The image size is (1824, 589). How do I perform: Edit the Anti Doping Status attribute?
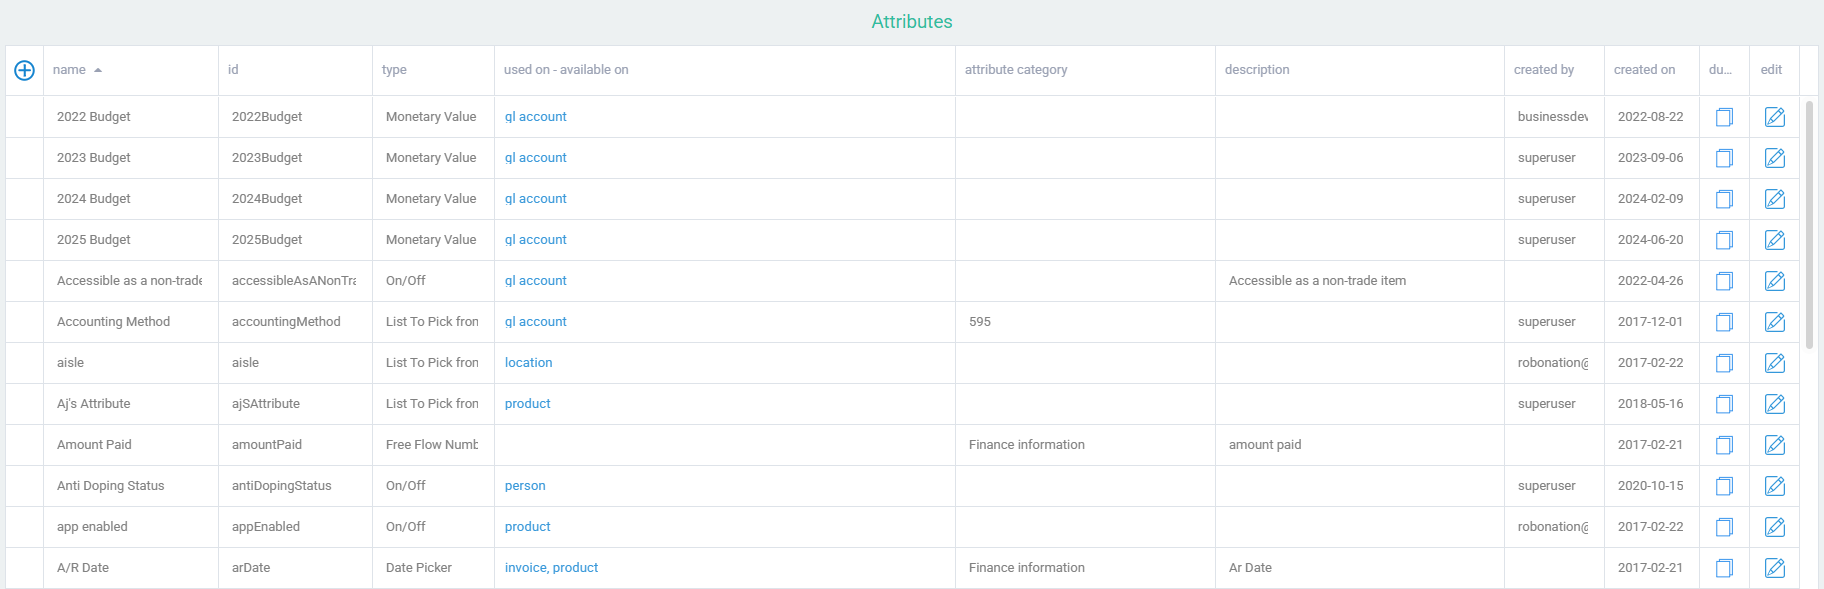[1774, 486]
